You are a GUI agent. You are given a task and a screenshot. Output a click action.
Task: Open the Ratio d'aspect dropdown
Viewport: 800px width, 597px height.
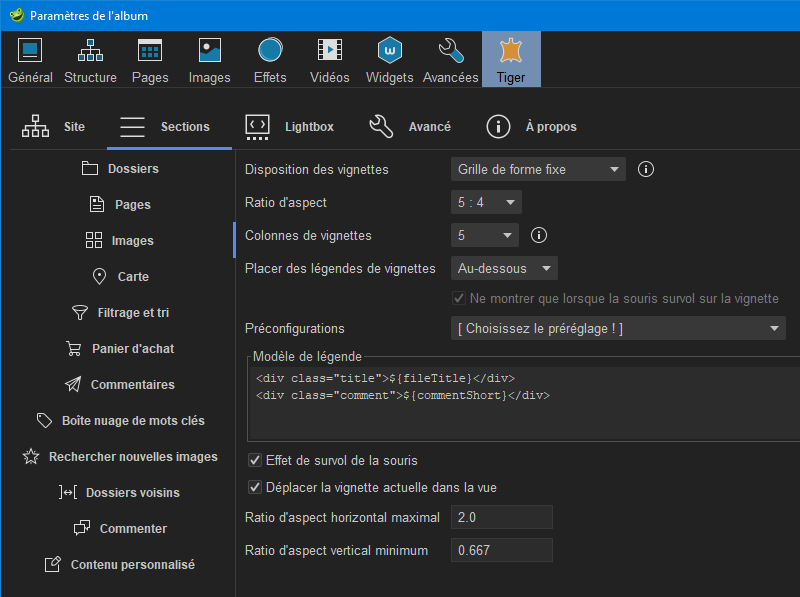pos(485,203)
